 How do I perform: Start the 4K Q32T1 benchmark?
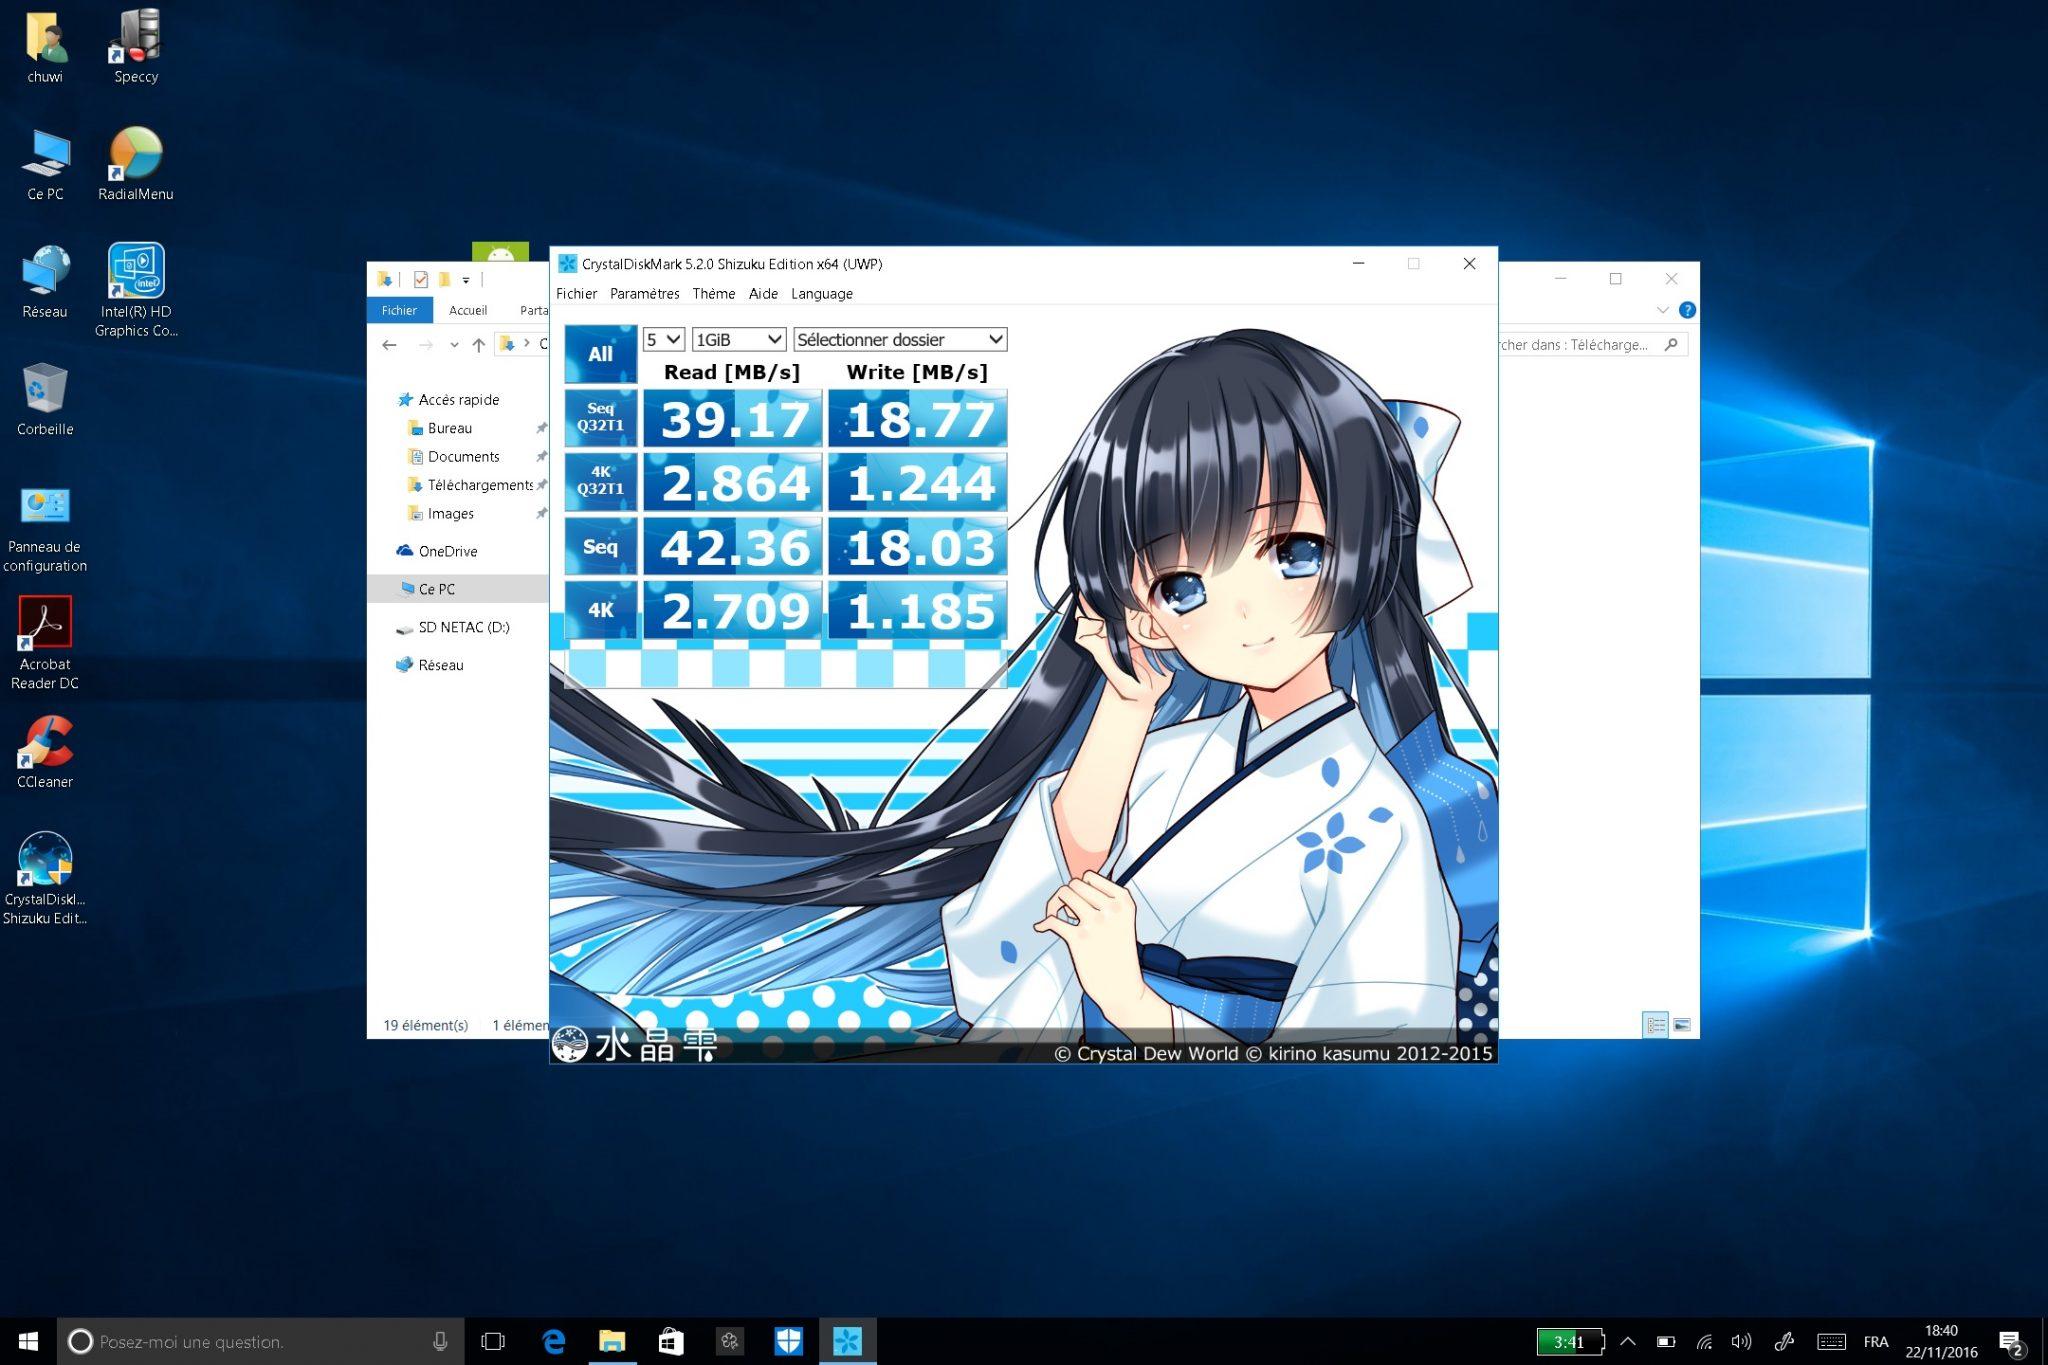tap(600, 481)
